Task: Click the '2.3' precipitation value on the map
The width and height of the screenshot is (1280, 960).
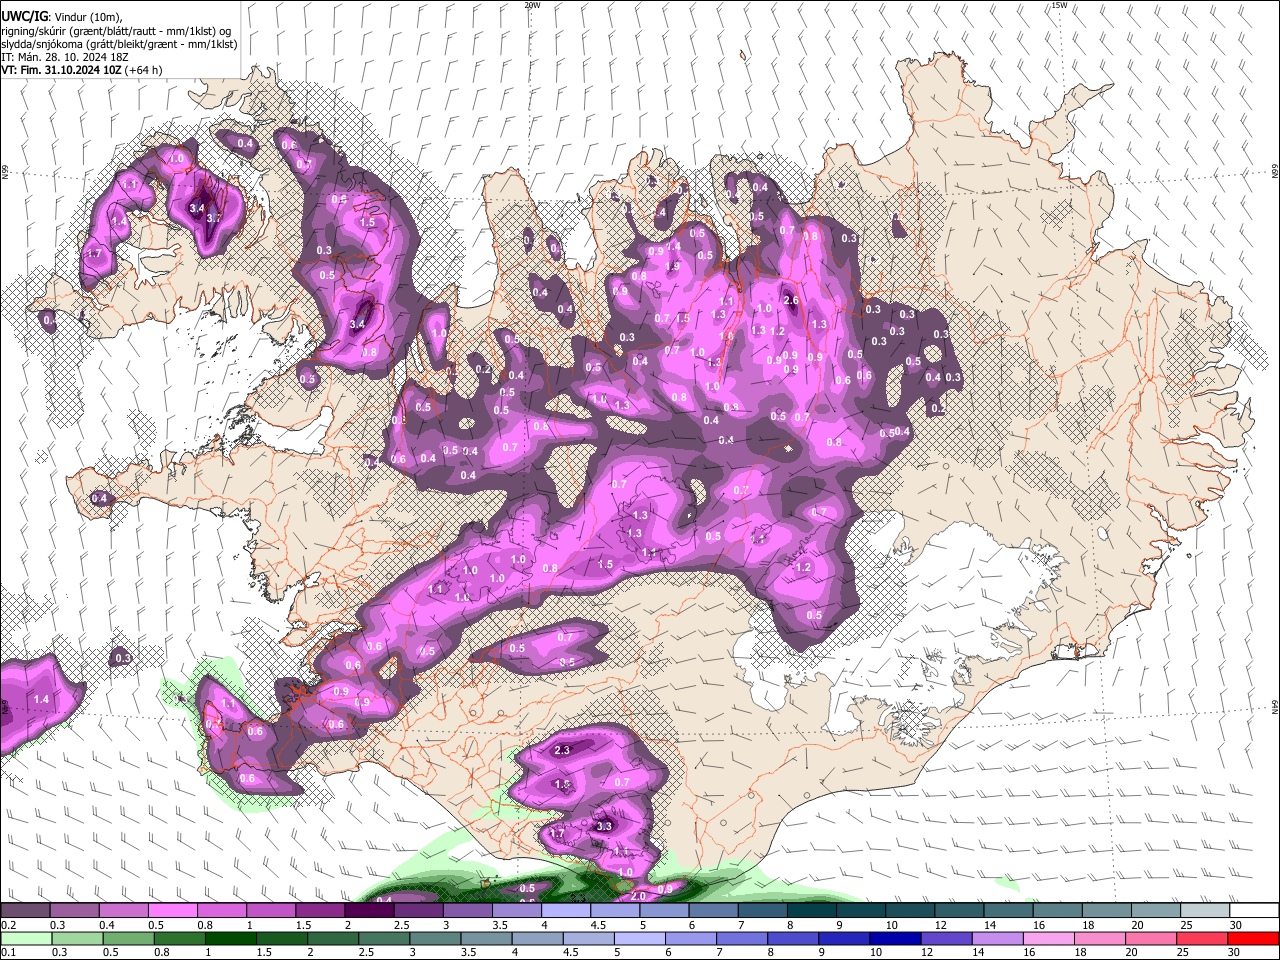Action: [562, 750]
